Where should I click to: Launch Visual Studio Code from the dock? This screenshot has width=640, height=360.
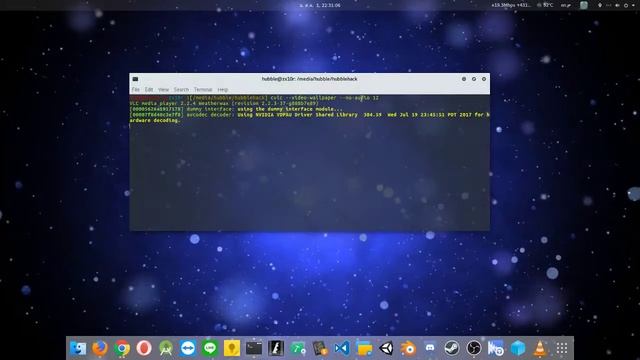pyautogui.click(x=342, y=348)
